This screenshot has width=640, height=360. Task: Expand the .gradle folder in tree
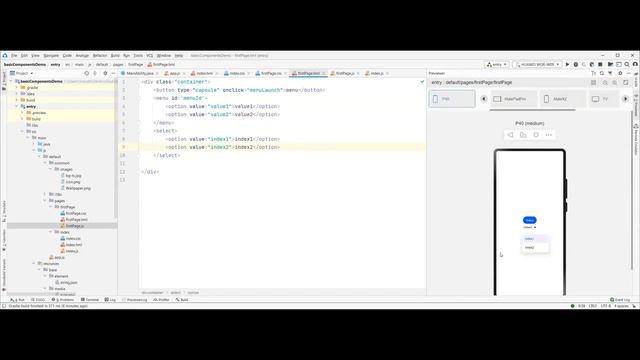click(x=17, y=88)
